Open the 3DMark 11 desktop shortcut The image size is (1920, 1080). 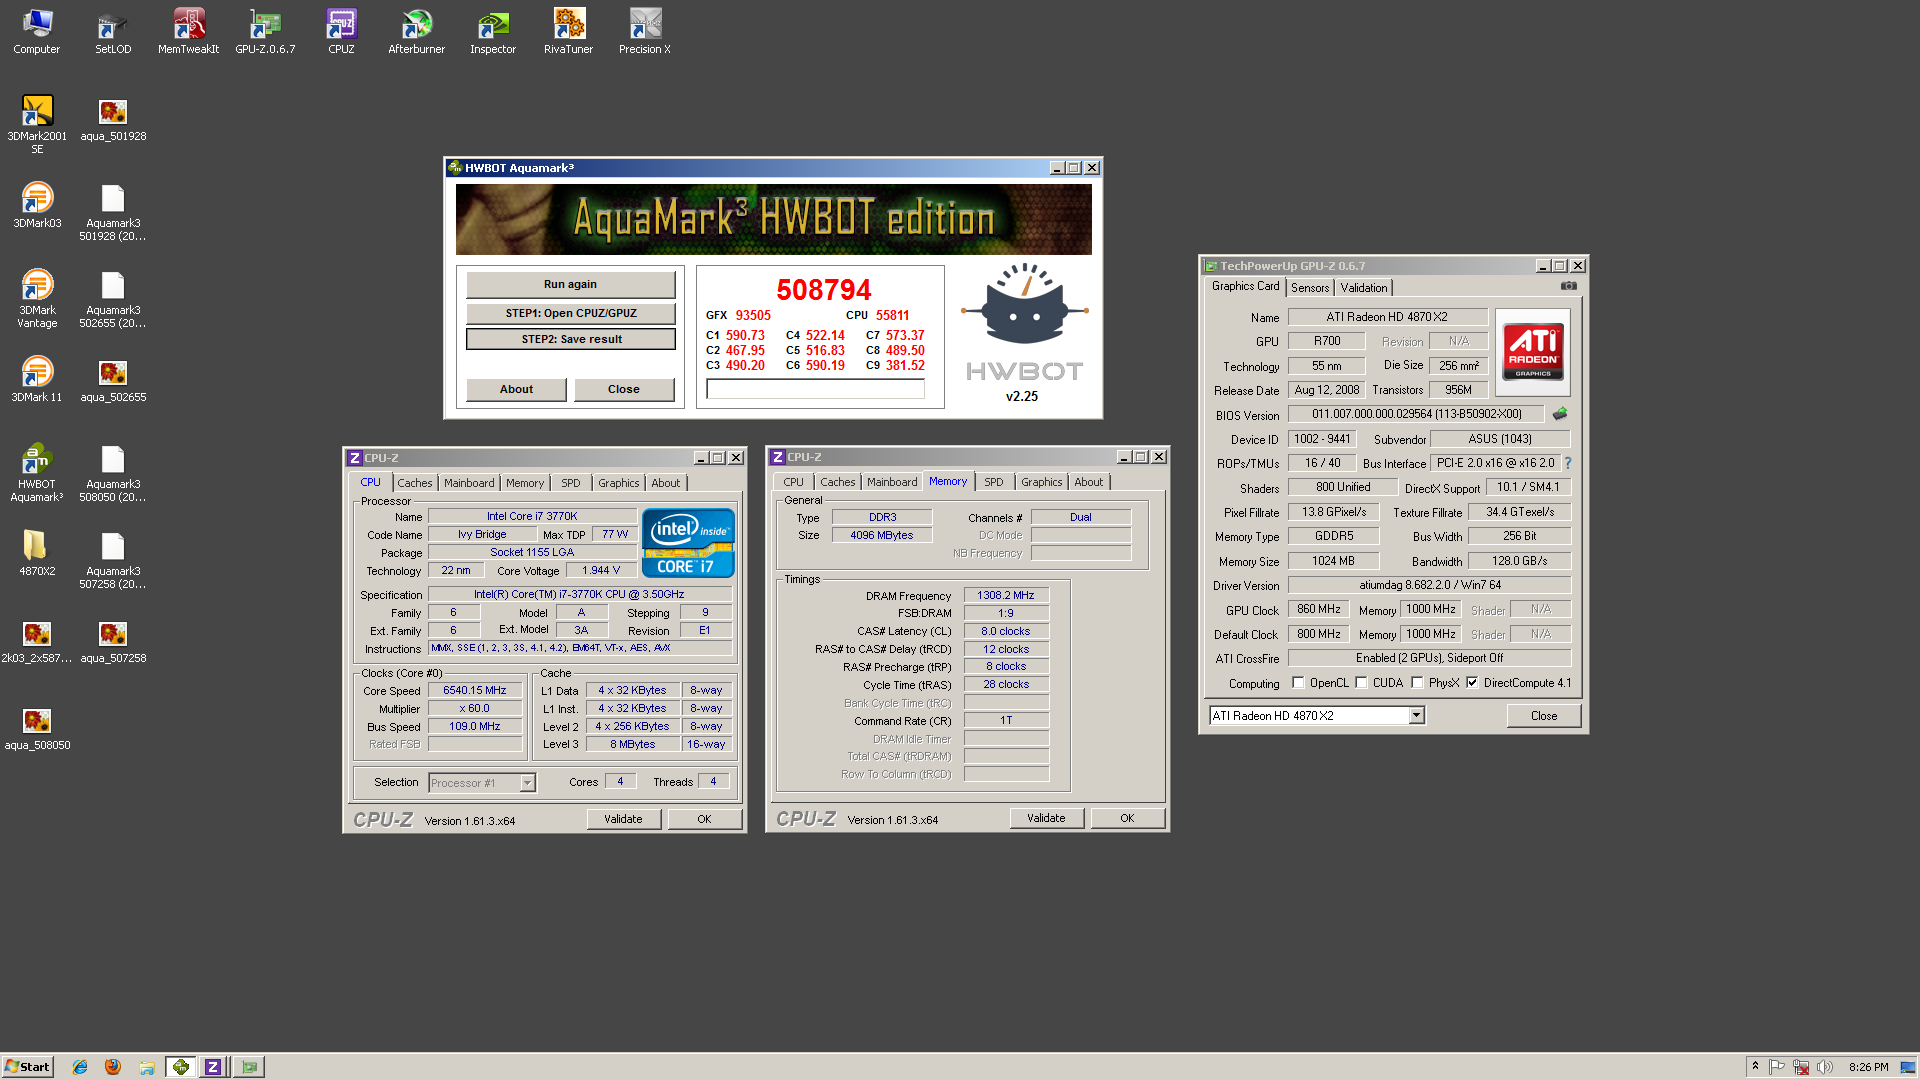click(x=37, y=379)
